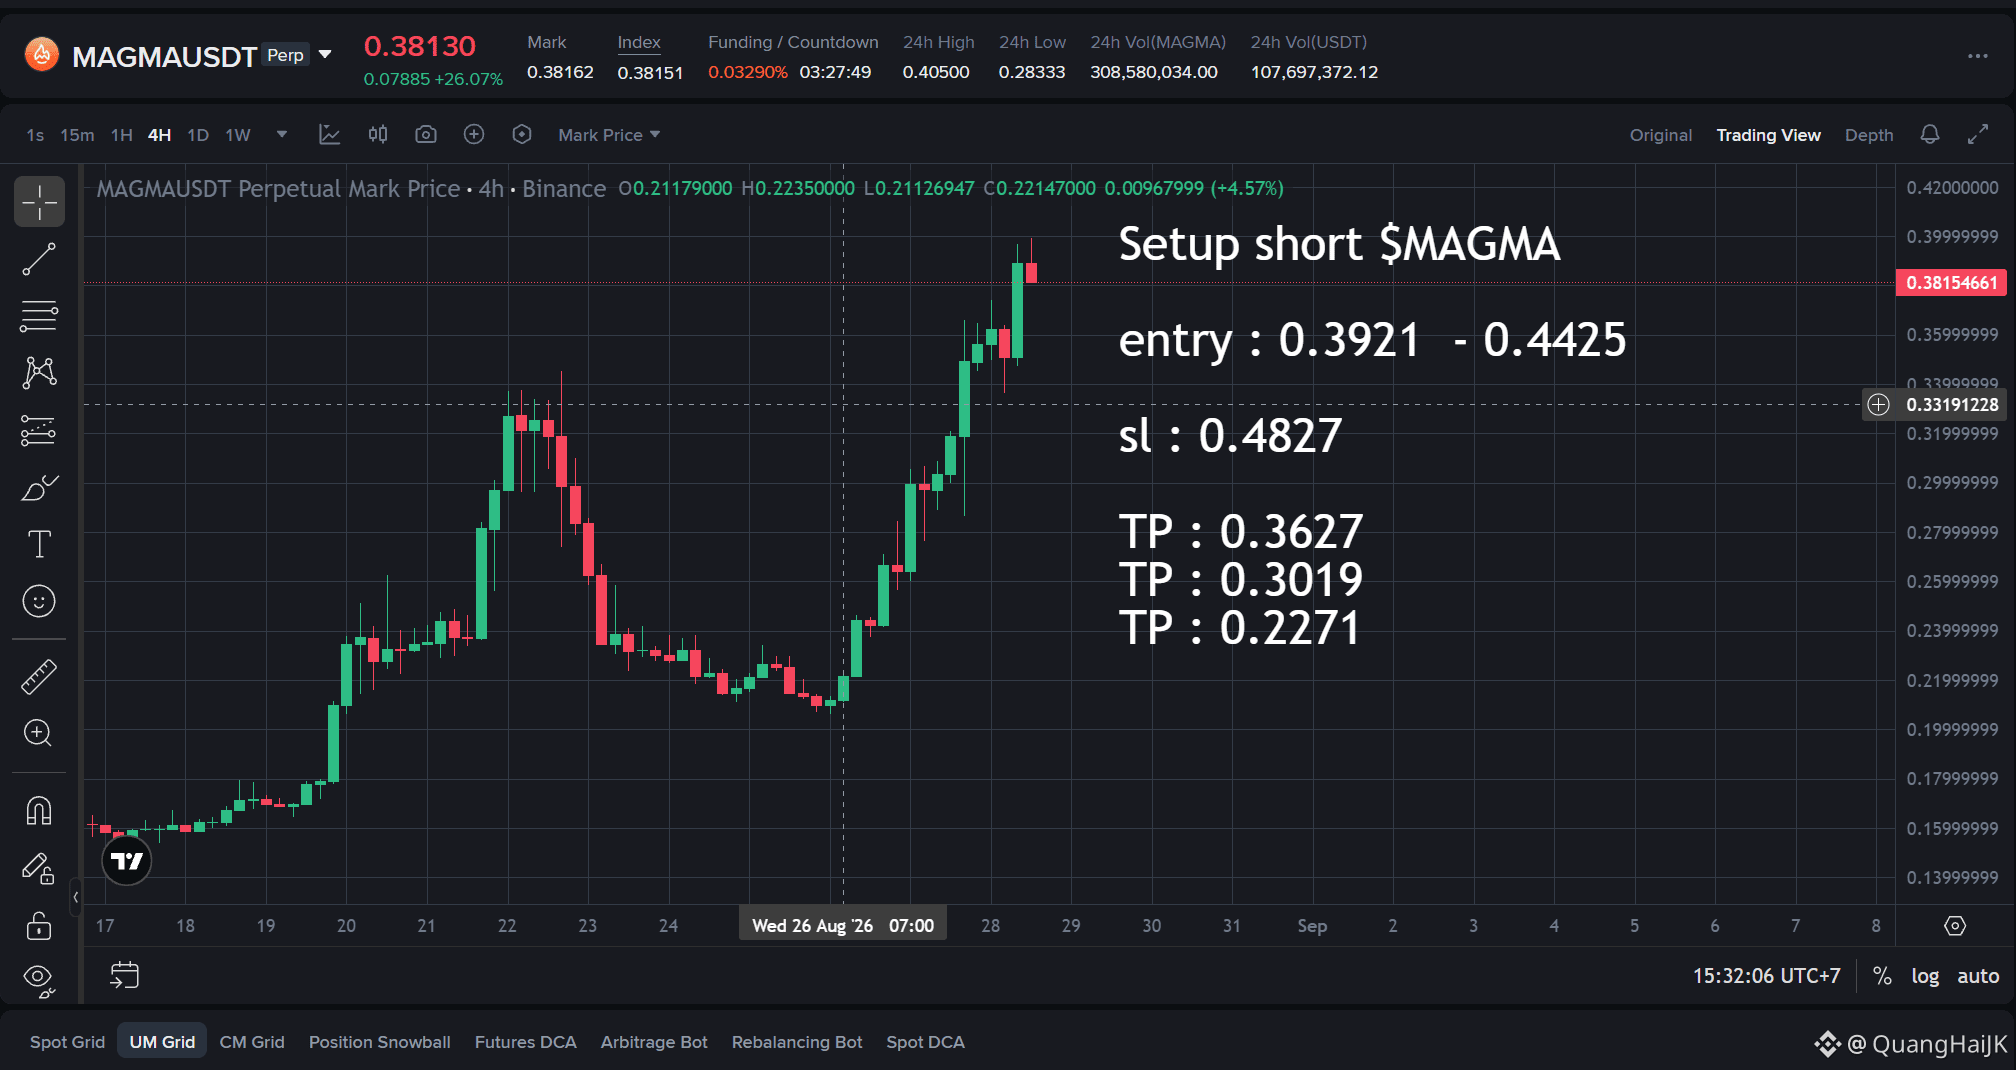Select the 1s interval
Screen dimensions: 2016x1070
tap(35, 135)
